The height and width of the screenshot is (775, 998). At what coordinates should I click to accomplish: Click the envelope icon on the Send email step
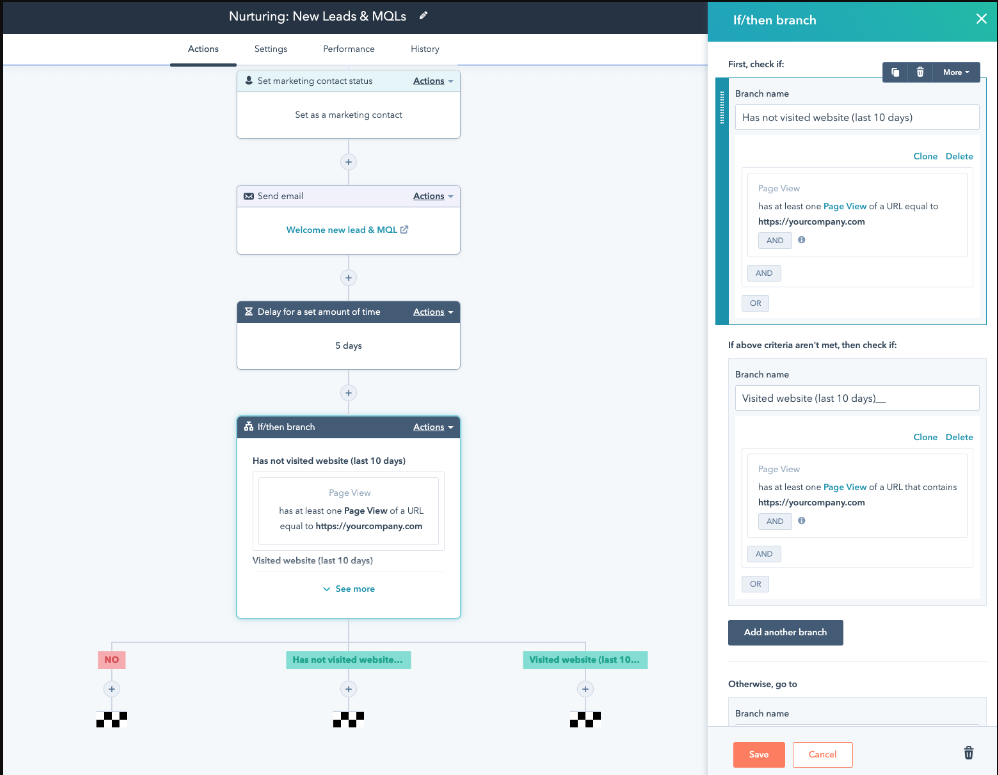[x=248, y=196]
